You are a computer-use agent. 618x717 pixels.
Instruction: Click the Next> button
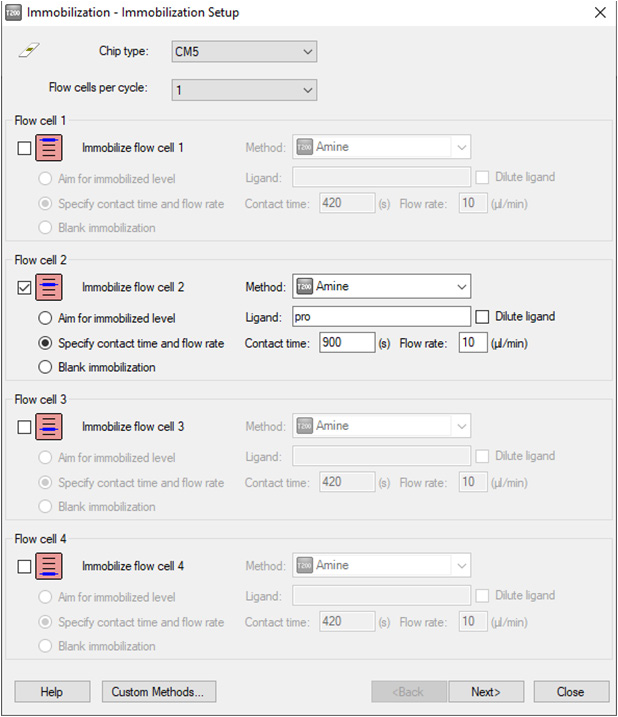pos(485,692)
